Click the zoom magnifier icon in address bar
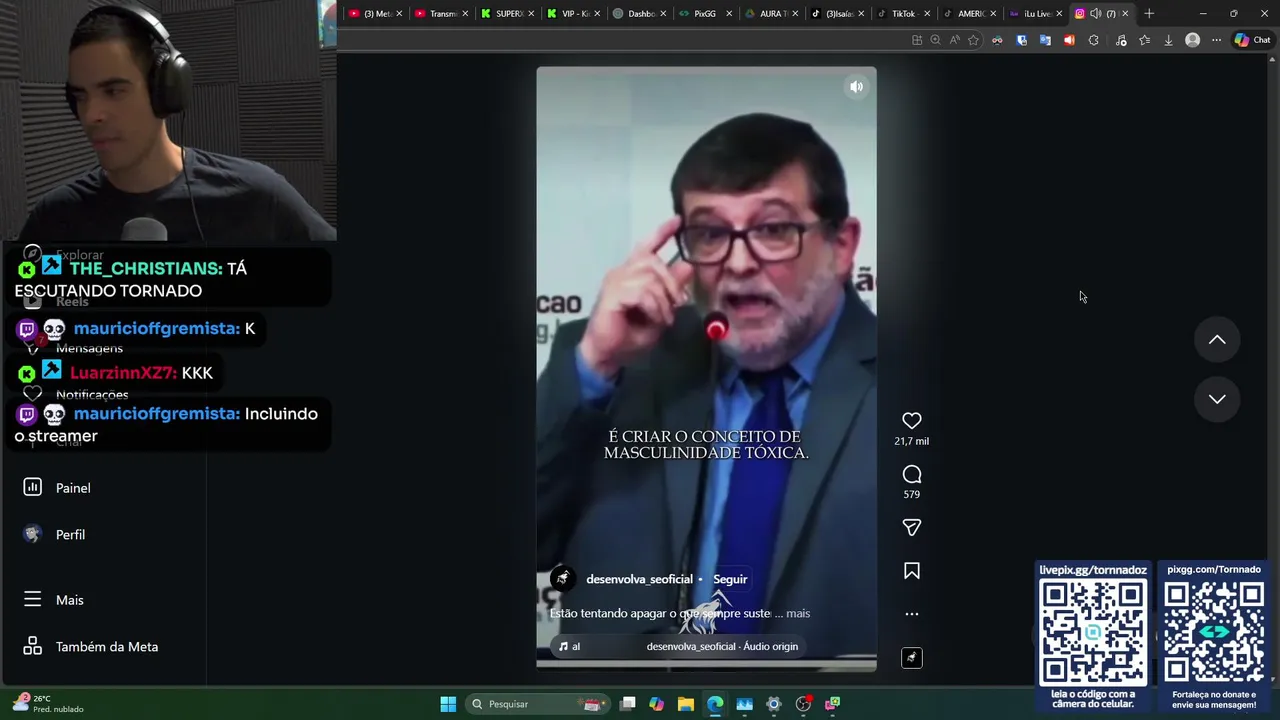 (x=935, y=40)
